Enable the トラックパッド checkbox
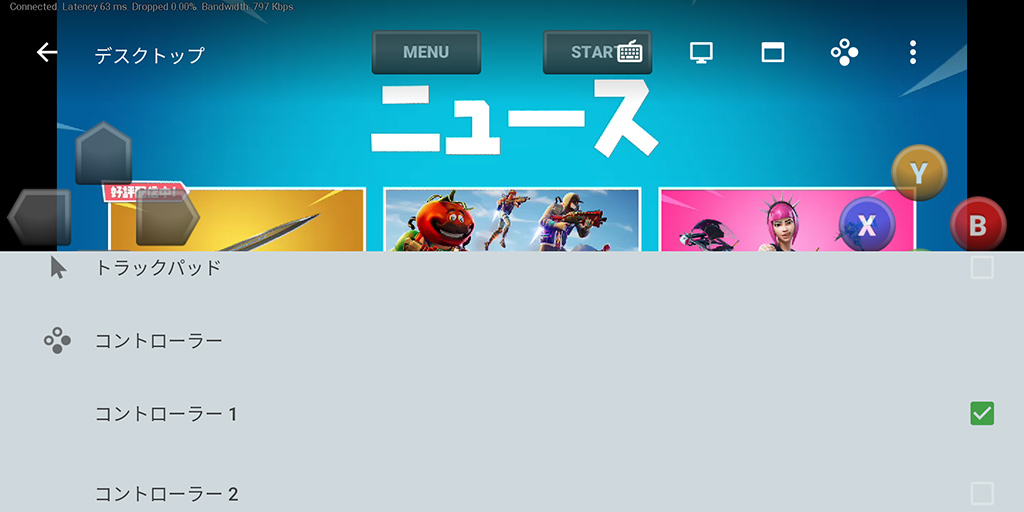1024x512 pixels. (982, 268)
